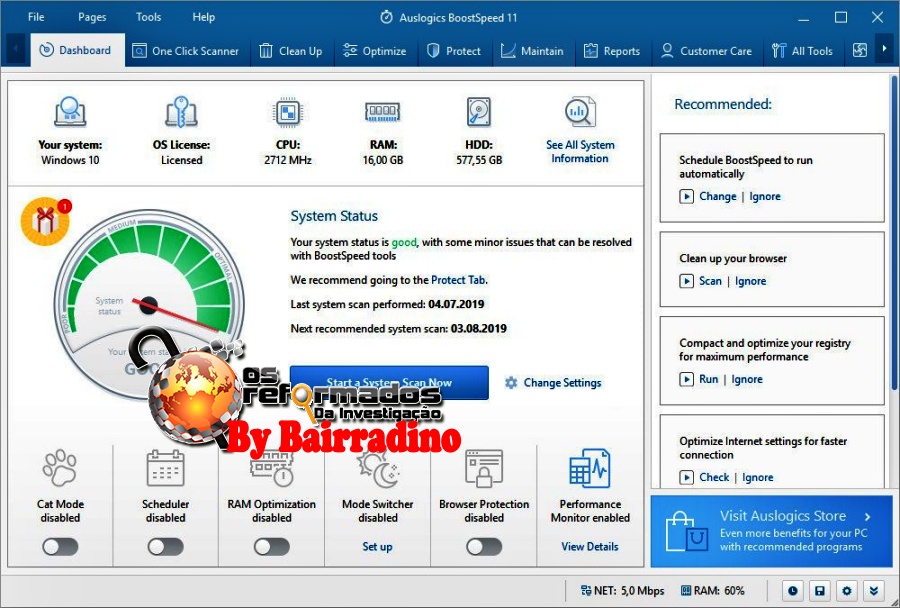Click View Details under Performance Monitor
Image resolution: width=900 pixels, height=608 pixels.
click(590, 547)
